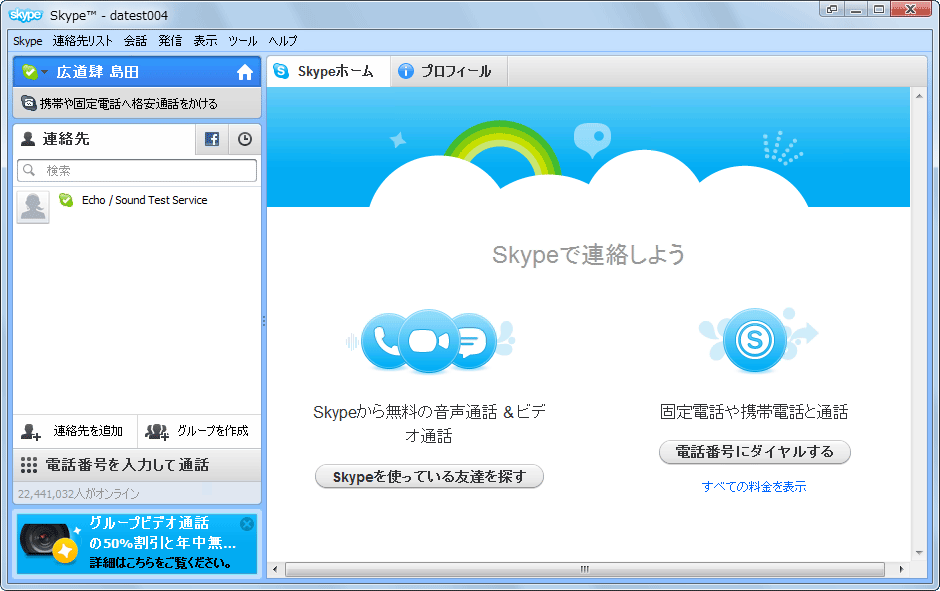Open the Facebook contacts tab icon
Image resolution: width=940 pixels, height=591 pixels.
click(212, 139)
